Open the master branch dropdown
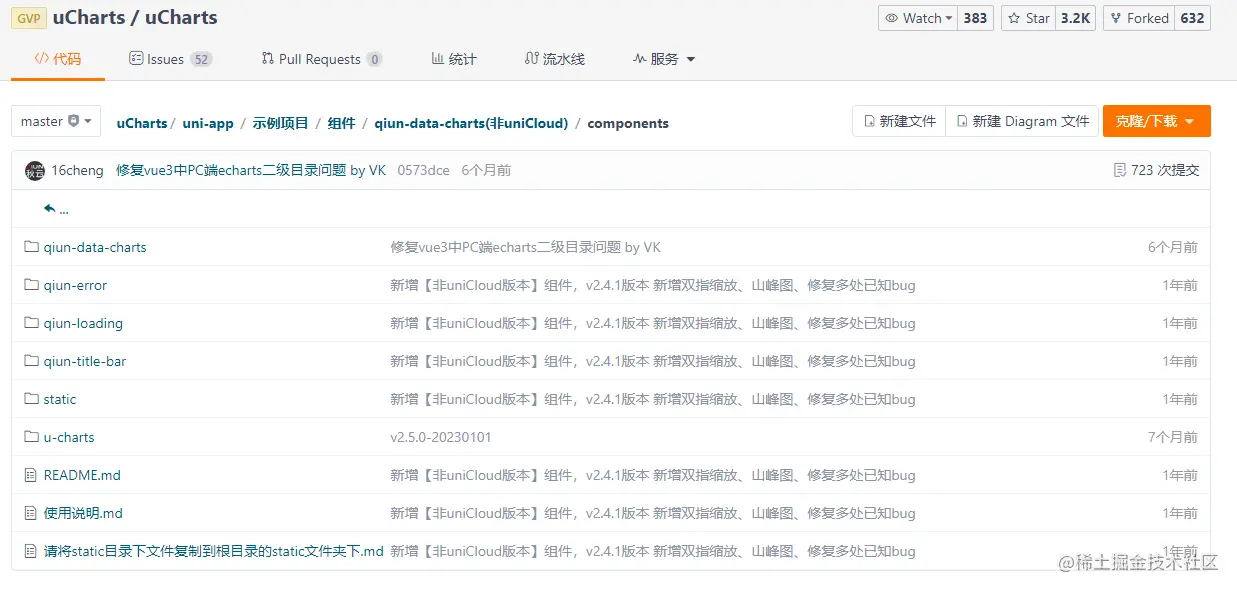Image resolution: width=1237 pixels, height=591 pixels. point(56,121)
